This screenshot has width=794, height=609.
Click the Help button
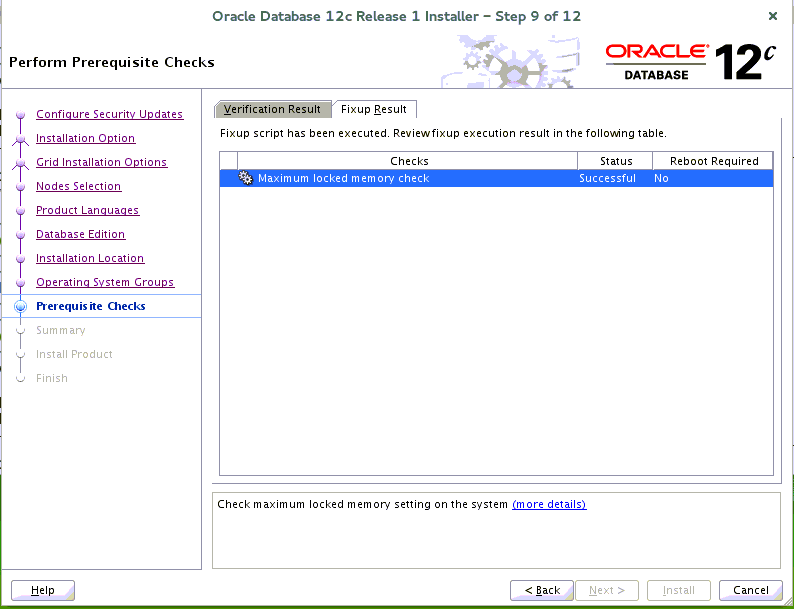click(x=43, y=590)
